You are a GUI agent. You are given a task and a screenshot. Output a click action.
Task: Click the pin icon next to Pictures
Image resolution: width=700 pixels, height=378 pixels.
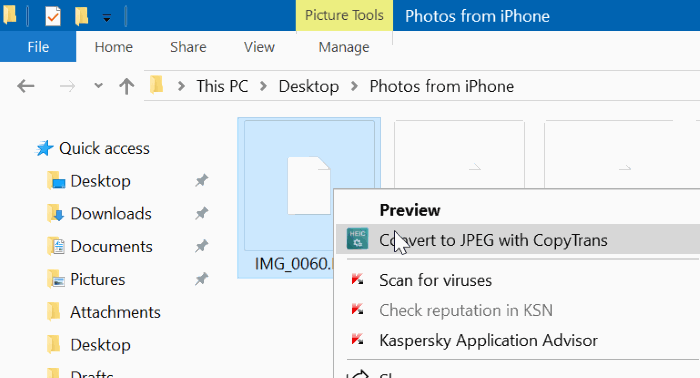pos(201,279)
